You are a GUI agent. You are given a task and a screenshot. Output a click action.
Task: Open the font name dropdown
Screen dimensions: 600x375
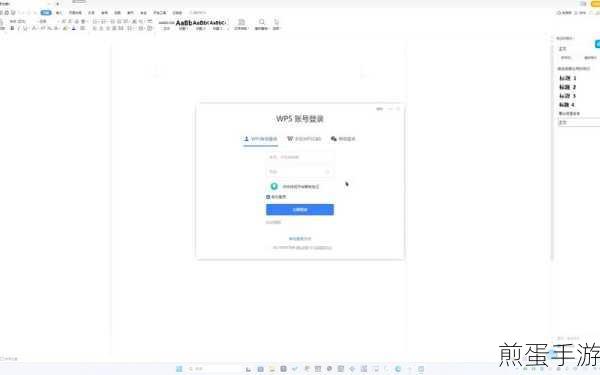pyautogui.click(x=23, y=21)
